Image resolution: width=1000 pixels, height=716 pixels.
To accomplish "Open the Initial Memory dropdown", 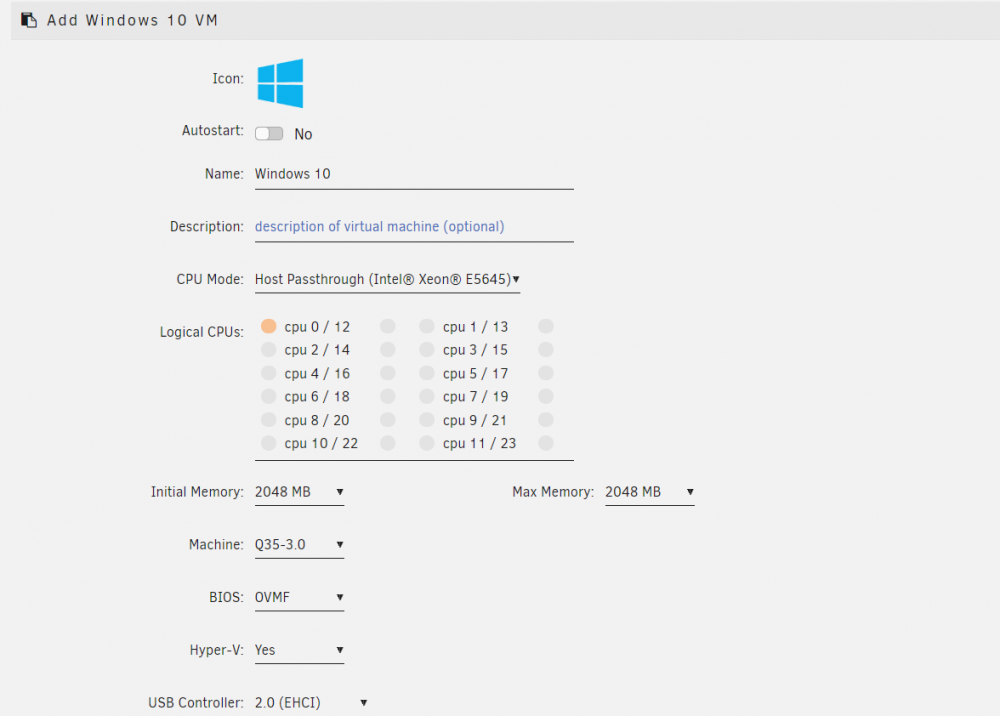I will point(299,492).
